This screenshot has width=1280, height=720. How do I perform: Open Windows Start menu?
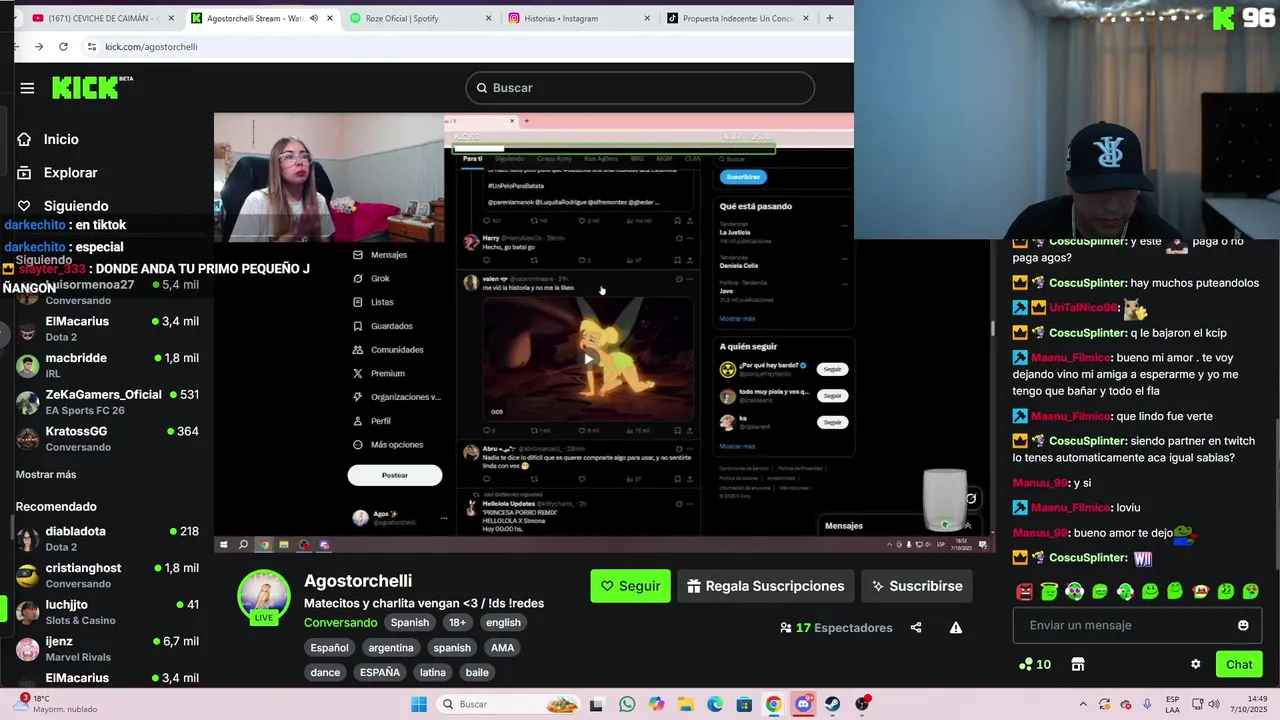[419, 704]
